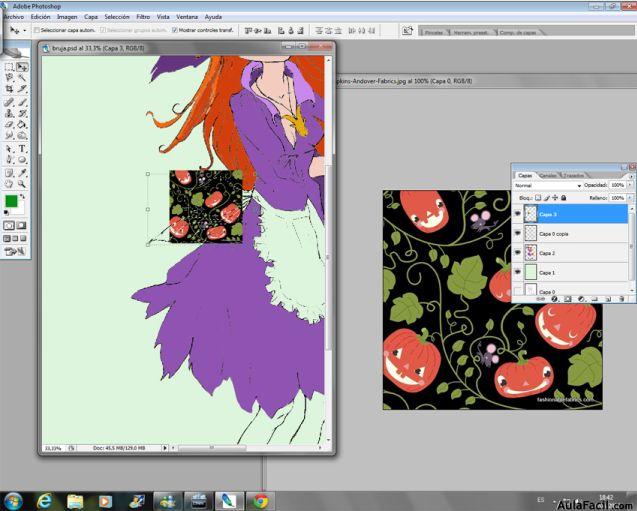
Task: Hide Capa 3 layer via eye icon
Action: (518, 214)
